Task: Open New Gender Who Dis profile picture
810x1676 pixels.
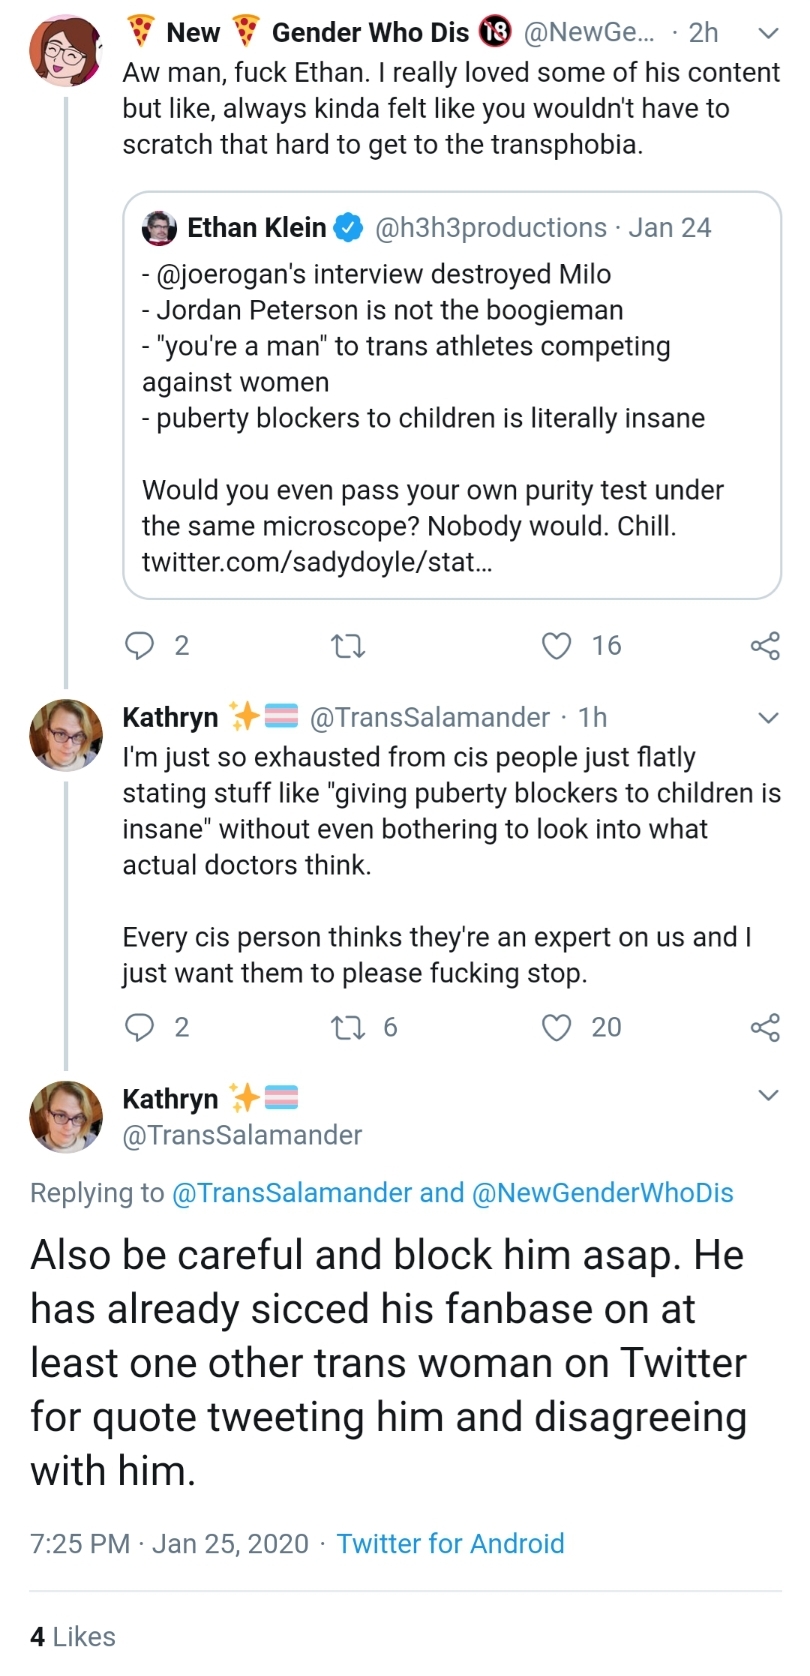Action: point(66,50)
